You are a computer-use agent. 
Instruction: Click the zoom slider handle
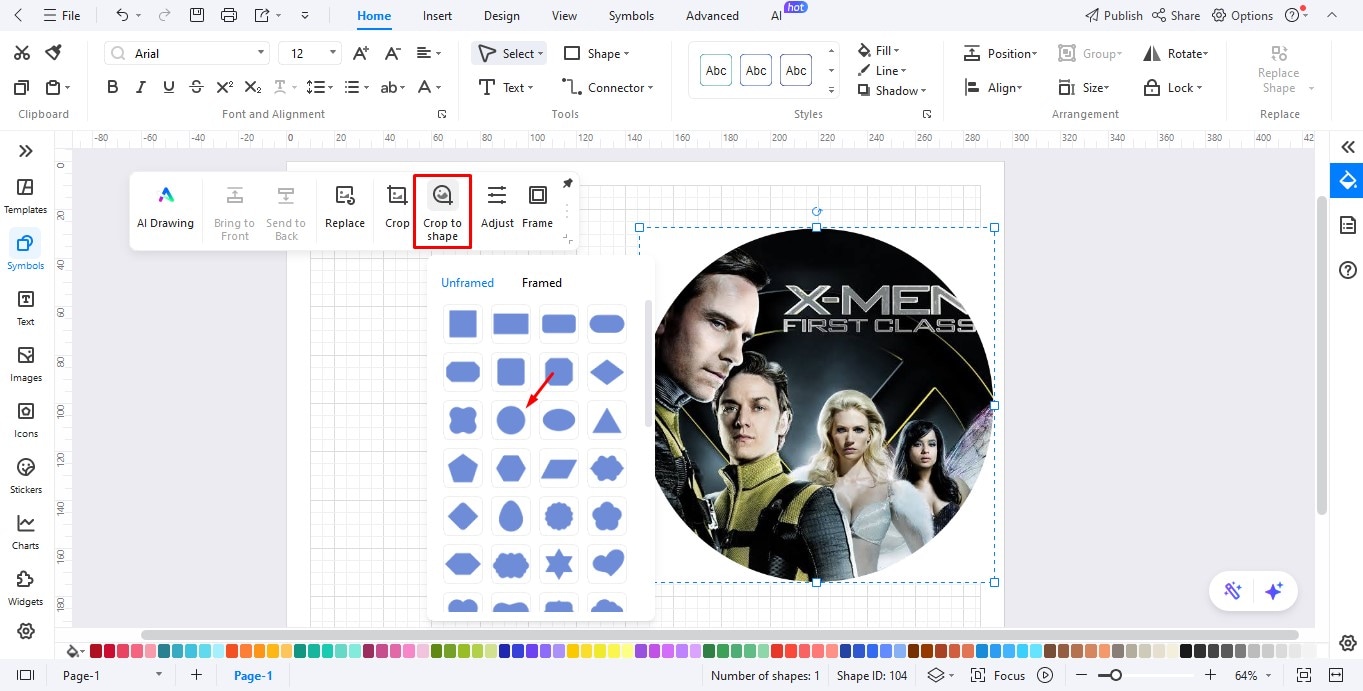[1115, 675]
